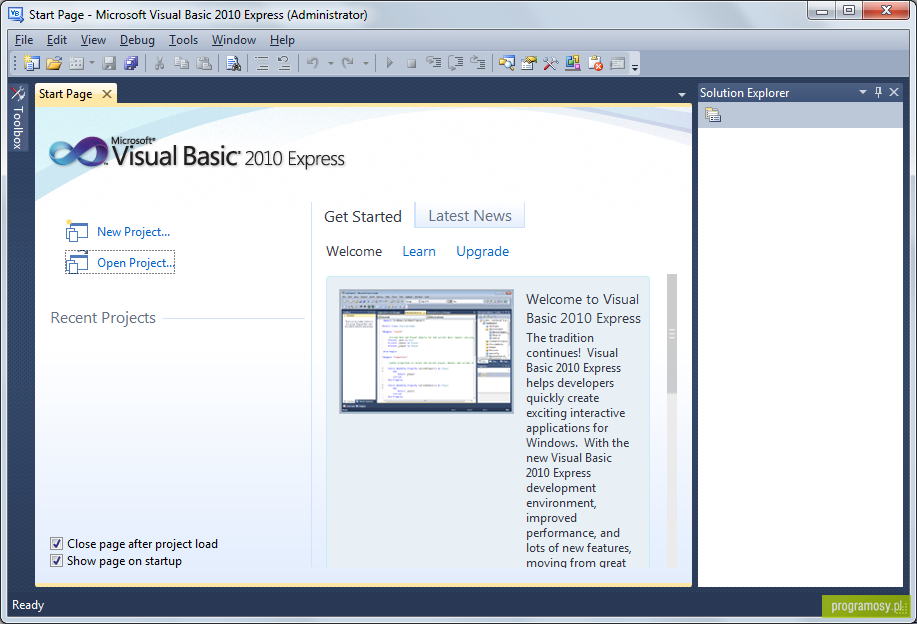Toggle Close page after project load checkbox

coord(56,544)
